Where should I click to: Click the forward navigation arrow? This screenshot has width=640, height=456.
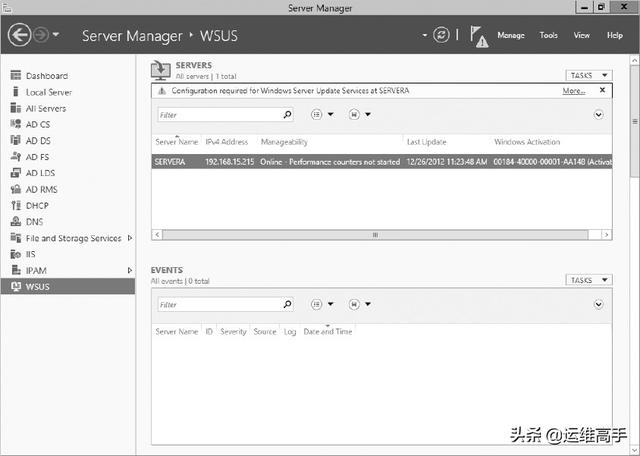coord(41,35)
